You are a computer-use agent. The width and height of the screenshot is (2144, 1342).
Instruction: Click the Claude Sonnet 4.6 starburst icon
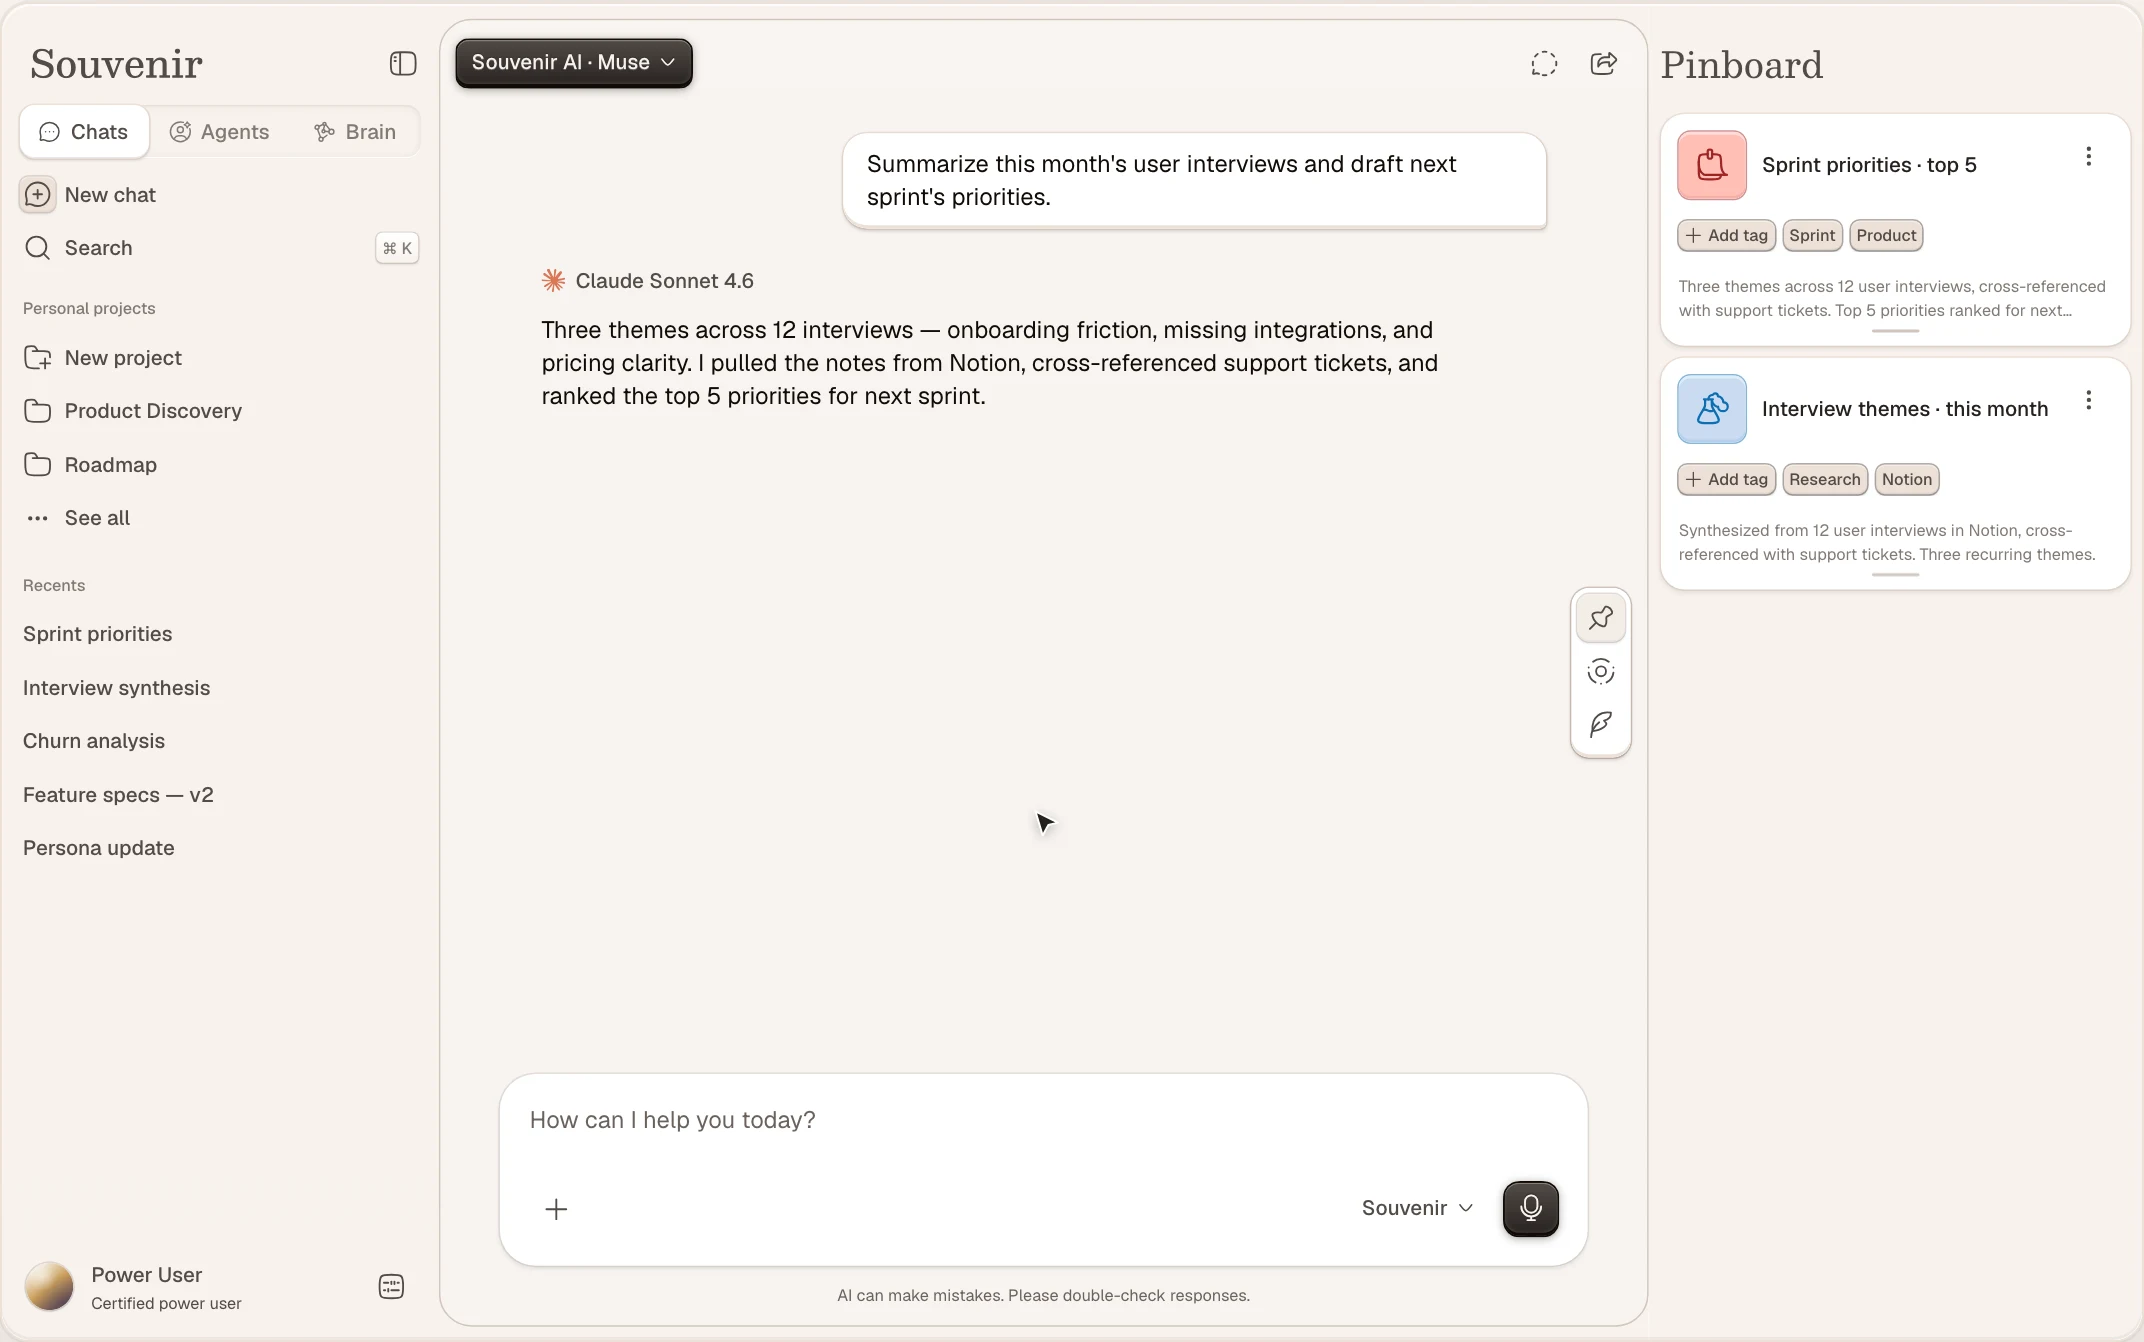(x=554, y=281)
